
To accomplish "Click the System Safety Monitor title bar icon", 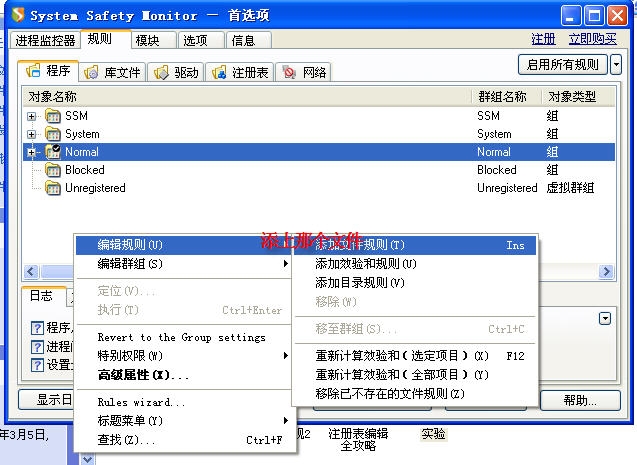I will tap(18, 15).
